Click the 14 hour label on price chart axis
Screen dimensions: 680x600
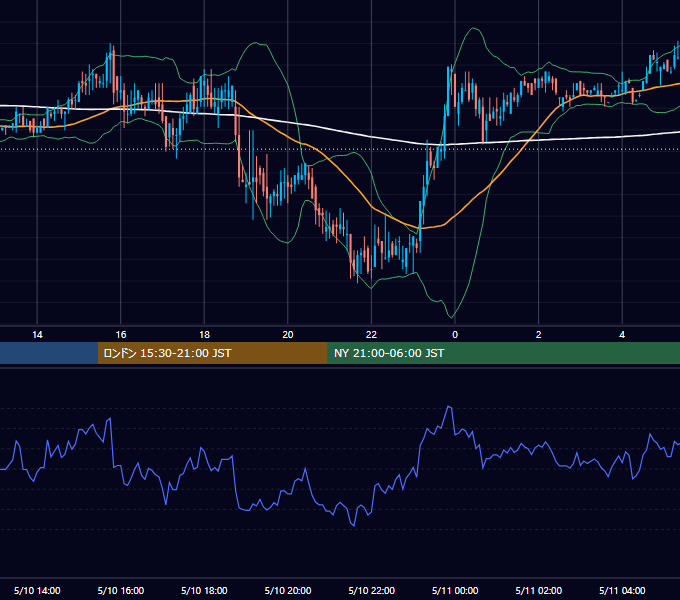37,335
